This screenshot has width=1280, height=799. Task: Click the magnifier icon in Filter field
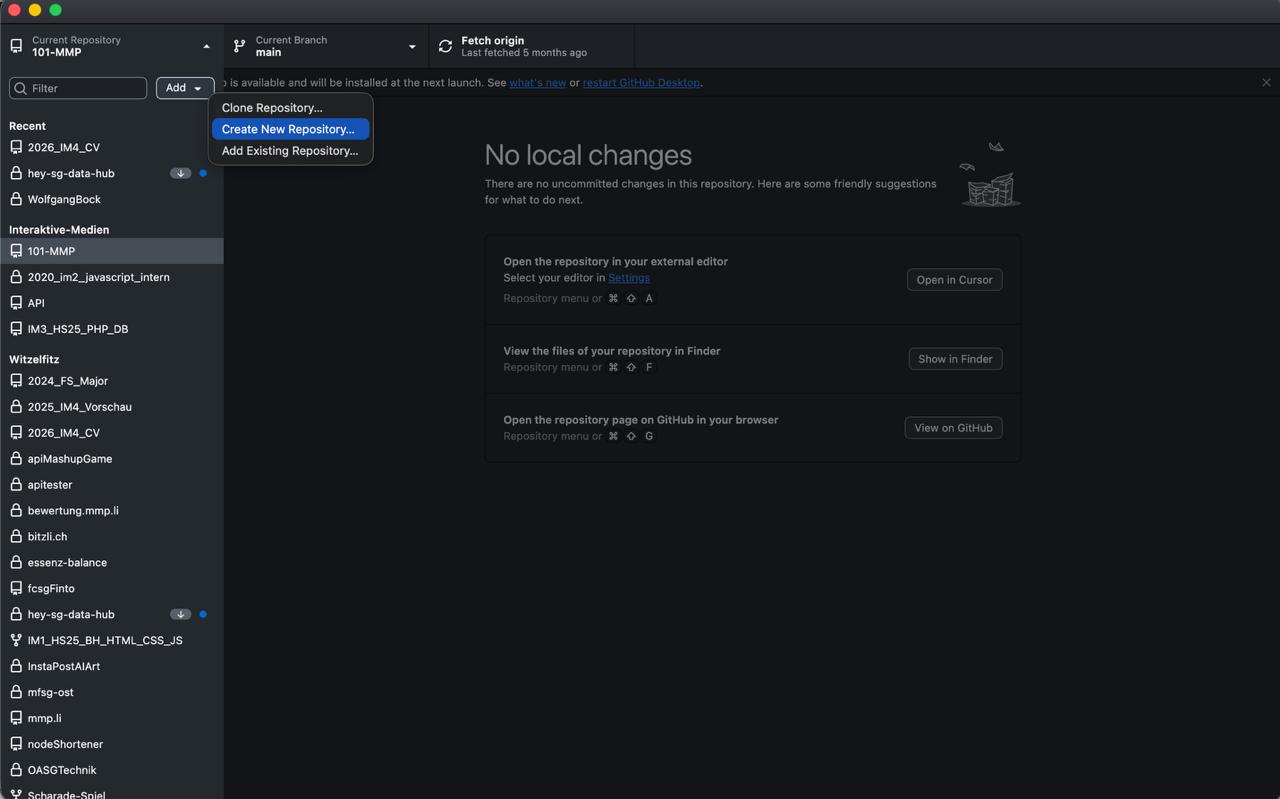point(21,88)
